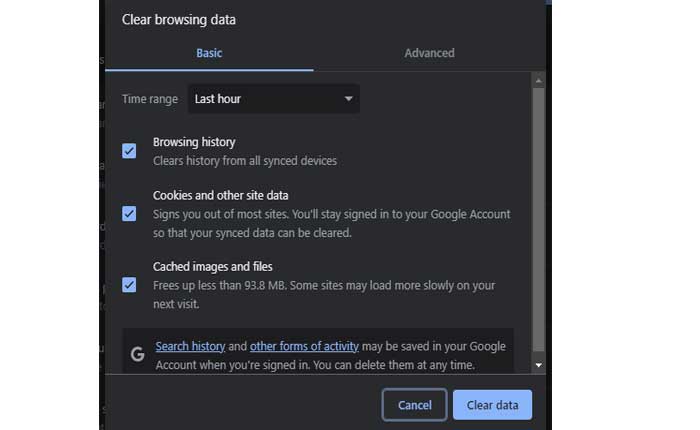
Task: Follow the other forms of activity link
Action: 304,346
